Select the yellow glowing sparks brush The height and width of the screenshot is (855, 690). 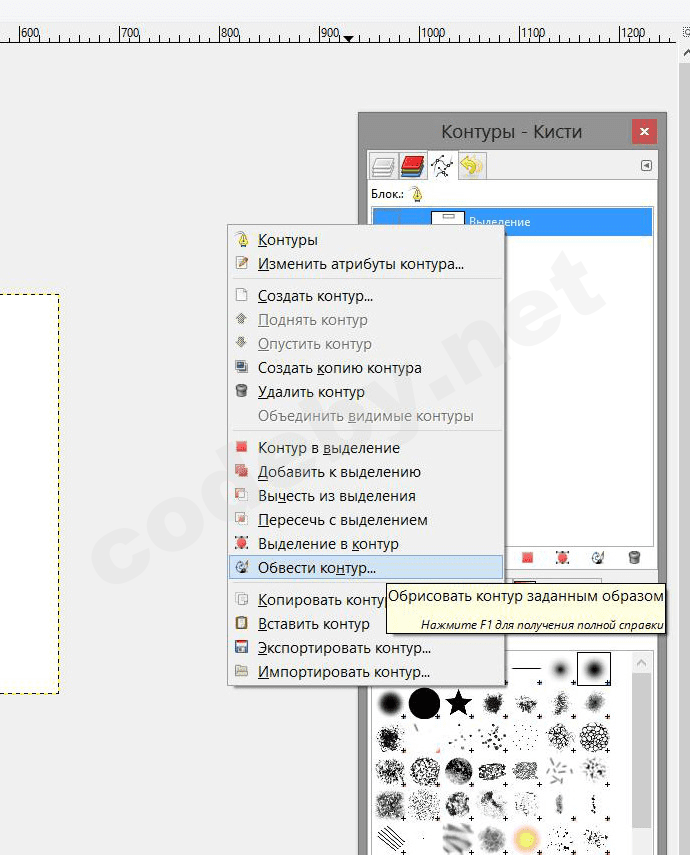(526, 838)
